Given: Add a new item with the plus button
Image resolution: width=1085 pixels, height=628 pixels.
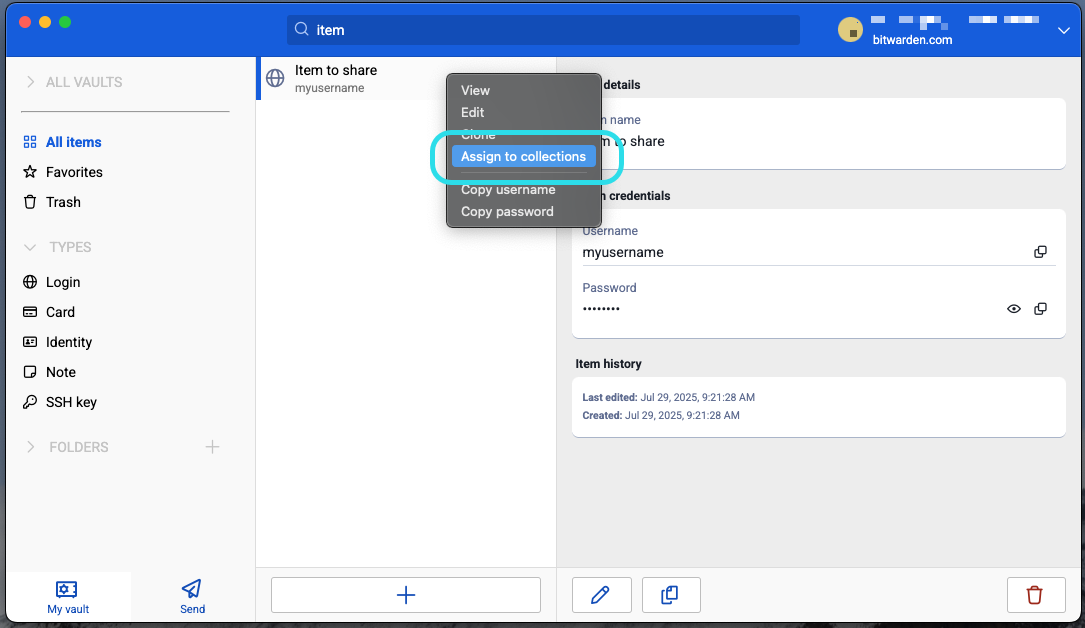Looking at the screenshot, I should click(405, 594).
